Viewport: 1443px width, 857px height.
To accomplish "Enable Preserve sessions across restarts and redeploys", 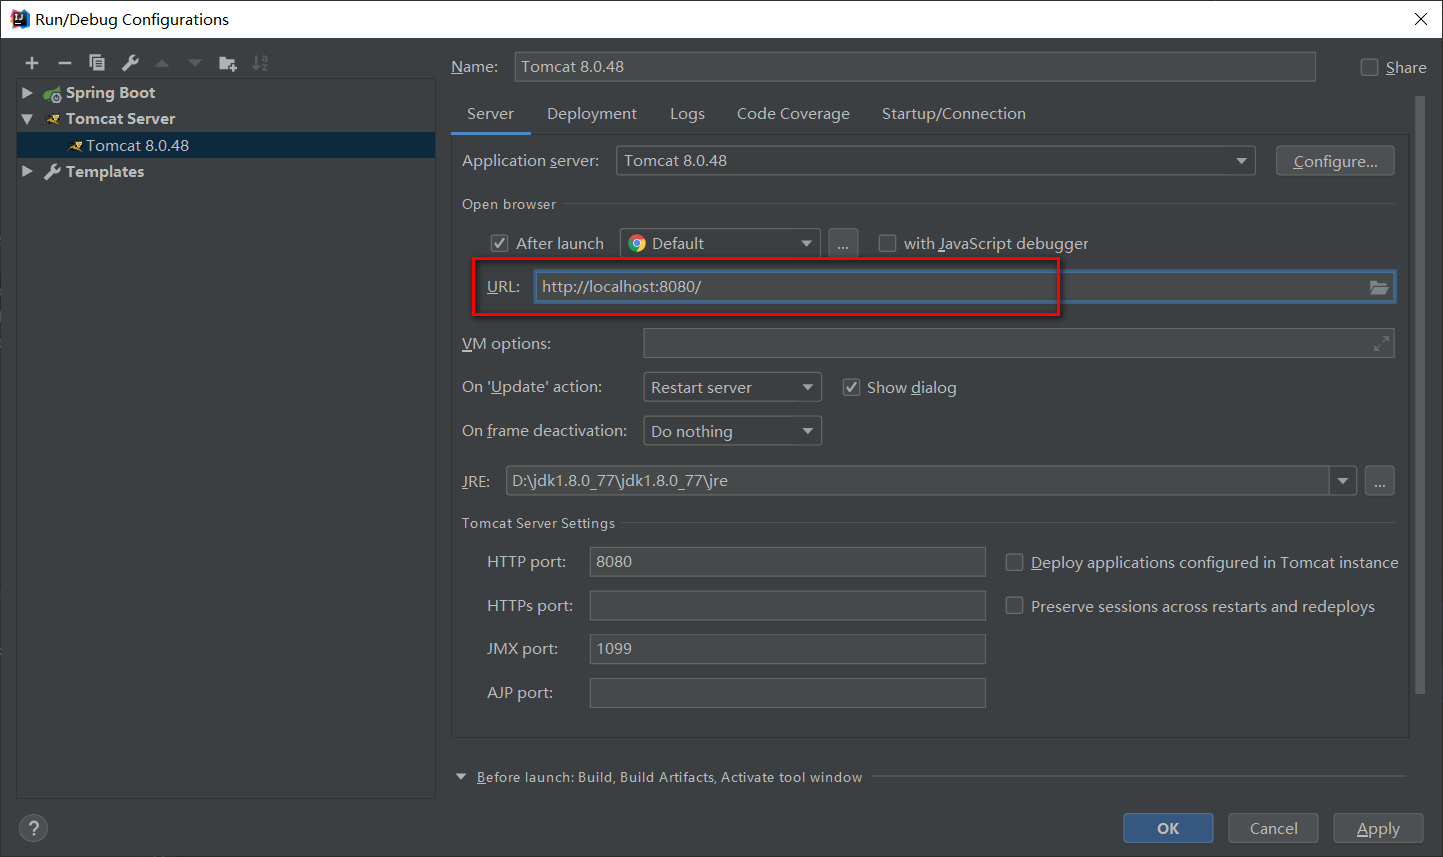I will [1014, 606].
